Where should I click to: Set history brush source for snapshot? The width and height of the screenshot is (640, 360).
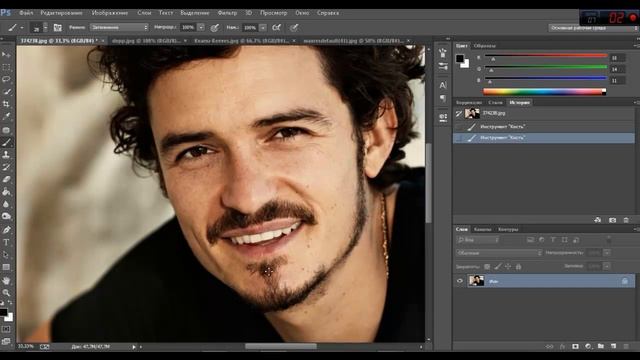pyautogui.click(x=459, y=113)
